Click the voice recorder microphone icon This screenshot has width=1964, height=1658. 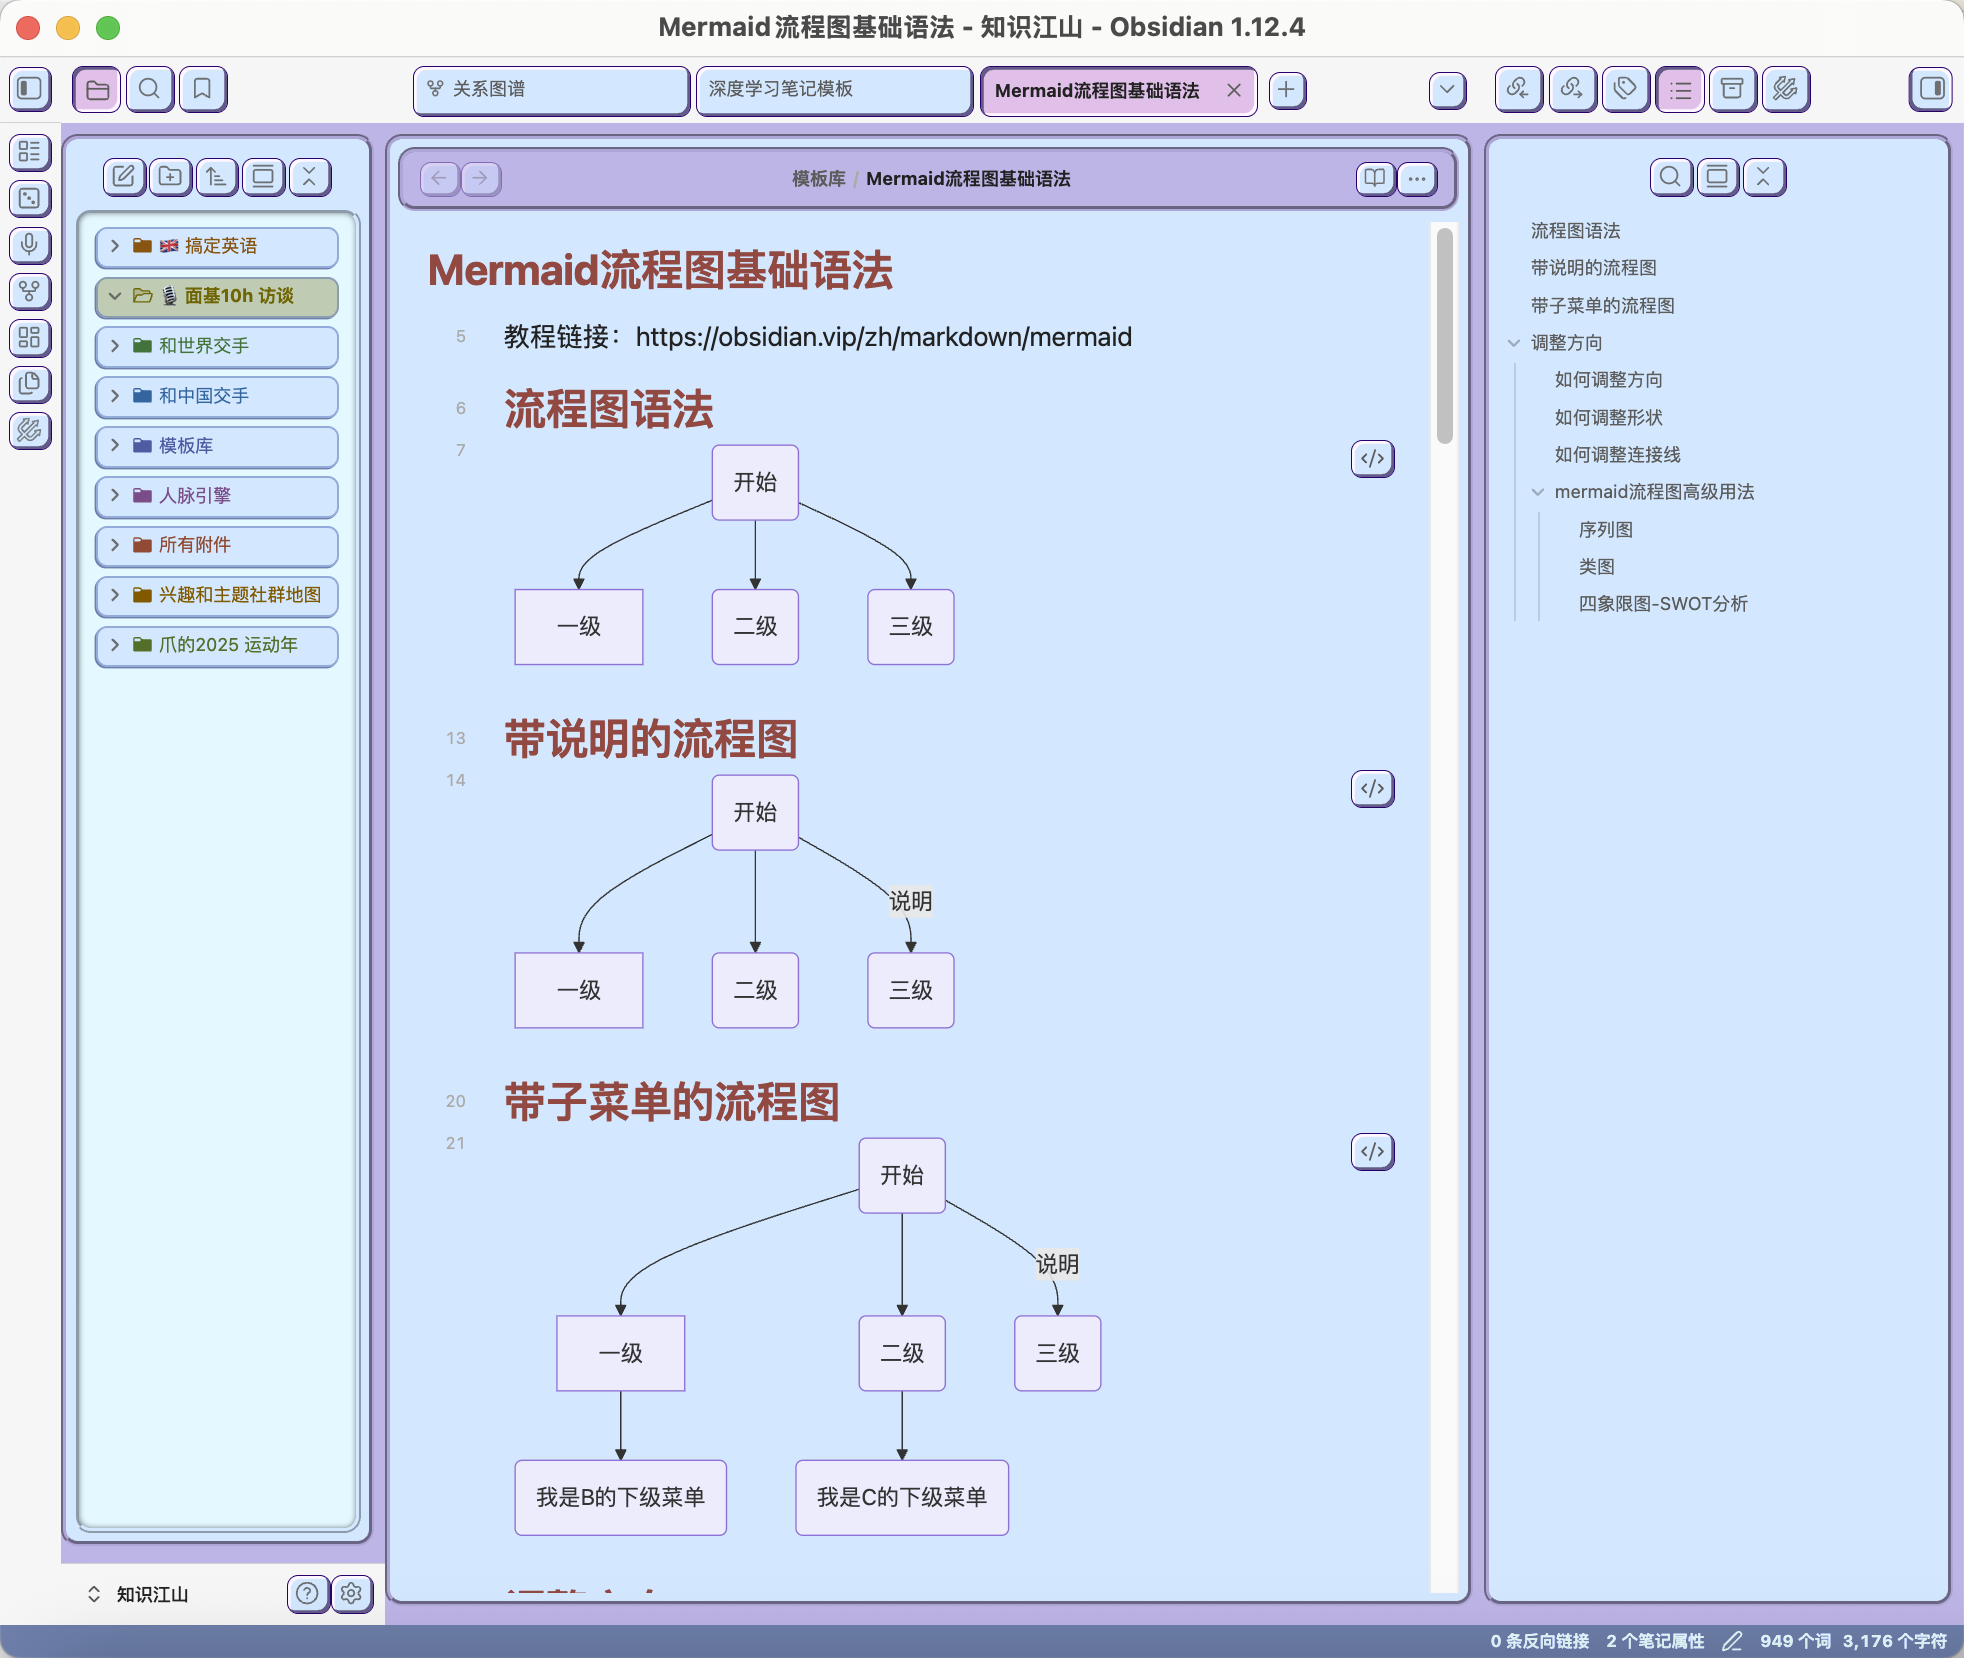(x=30, y=244)
